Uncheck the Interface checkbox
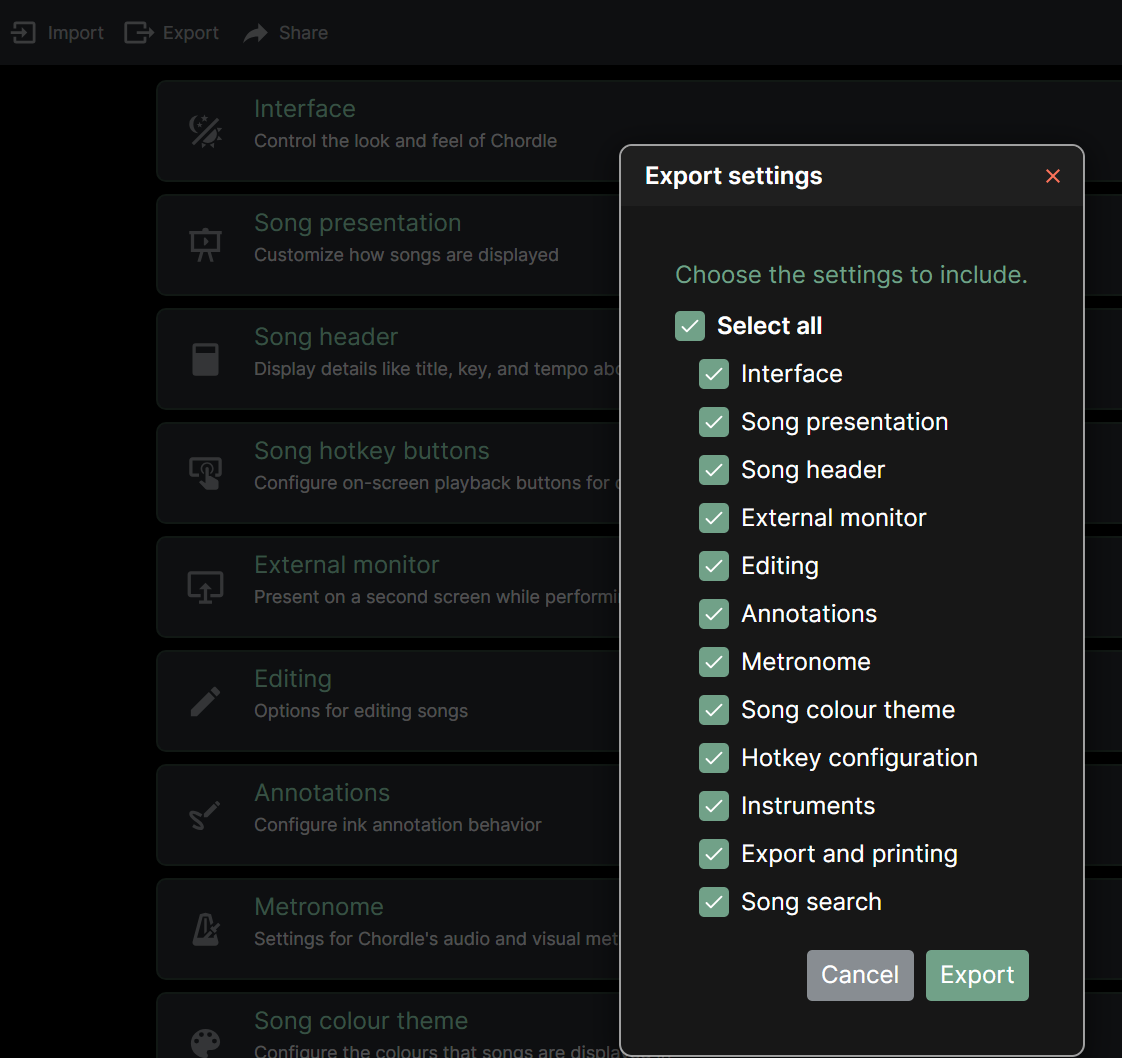The height and width of the screenshot is (1058, 1122). pos(714,374)
